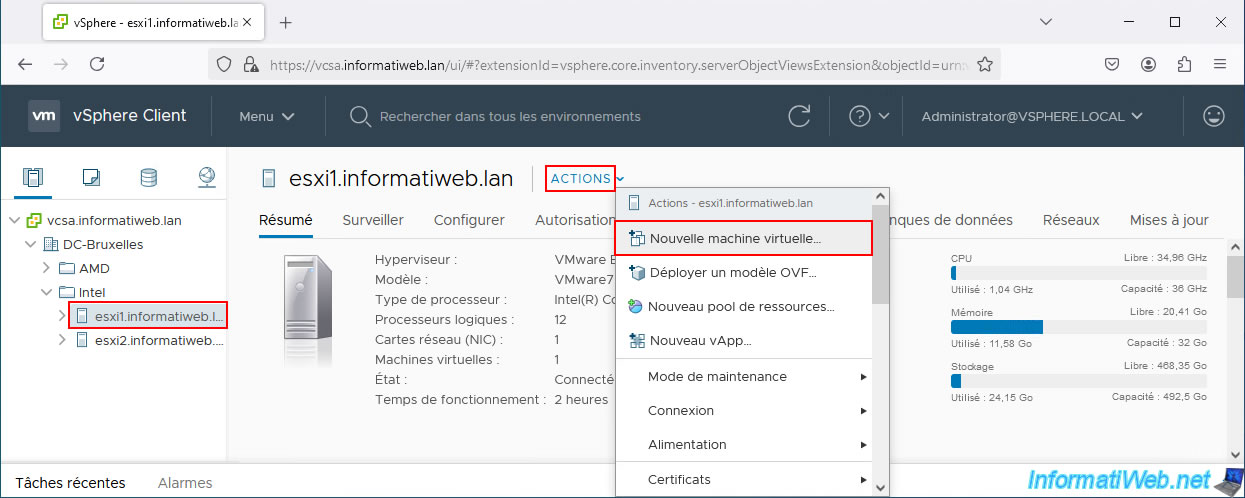
Task: Open the Mode de maintenance submenu
Action: 742,377
